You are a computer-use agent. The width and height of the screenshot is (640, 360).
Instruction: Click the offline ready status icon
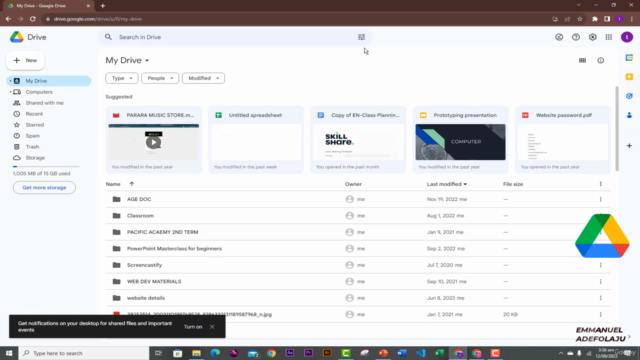[559, 37]
